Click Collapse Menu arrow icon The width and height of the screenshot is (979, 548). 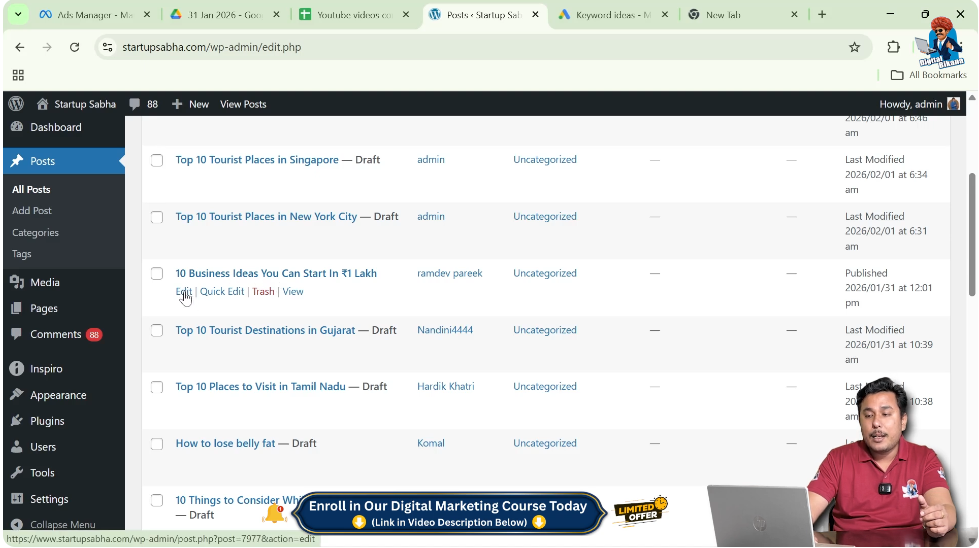click(17, 524)
